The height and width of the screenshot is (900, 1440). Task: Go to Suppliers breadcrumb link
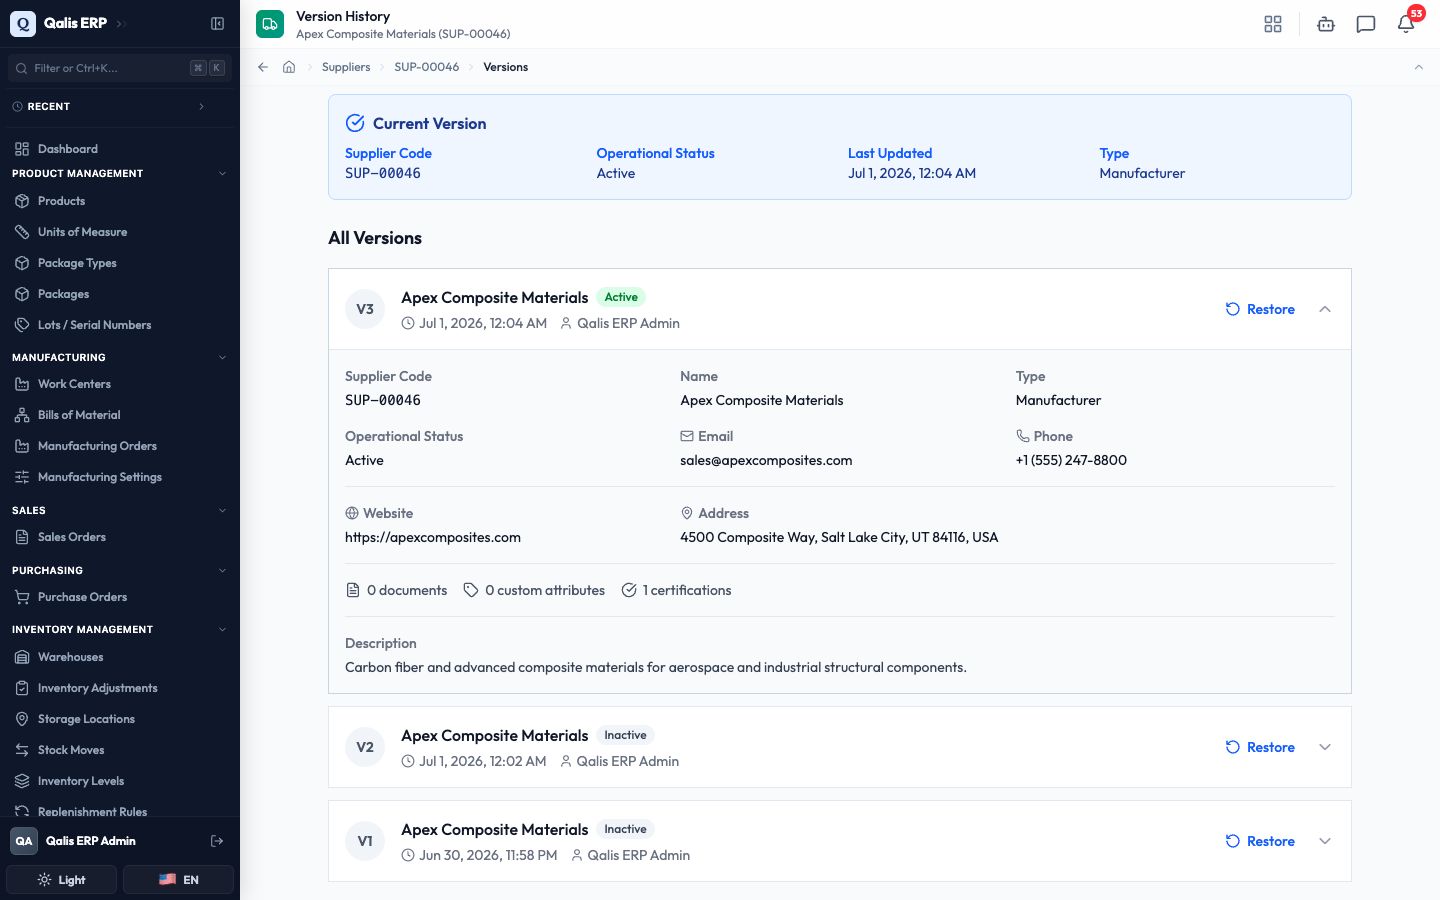point(346,67)
